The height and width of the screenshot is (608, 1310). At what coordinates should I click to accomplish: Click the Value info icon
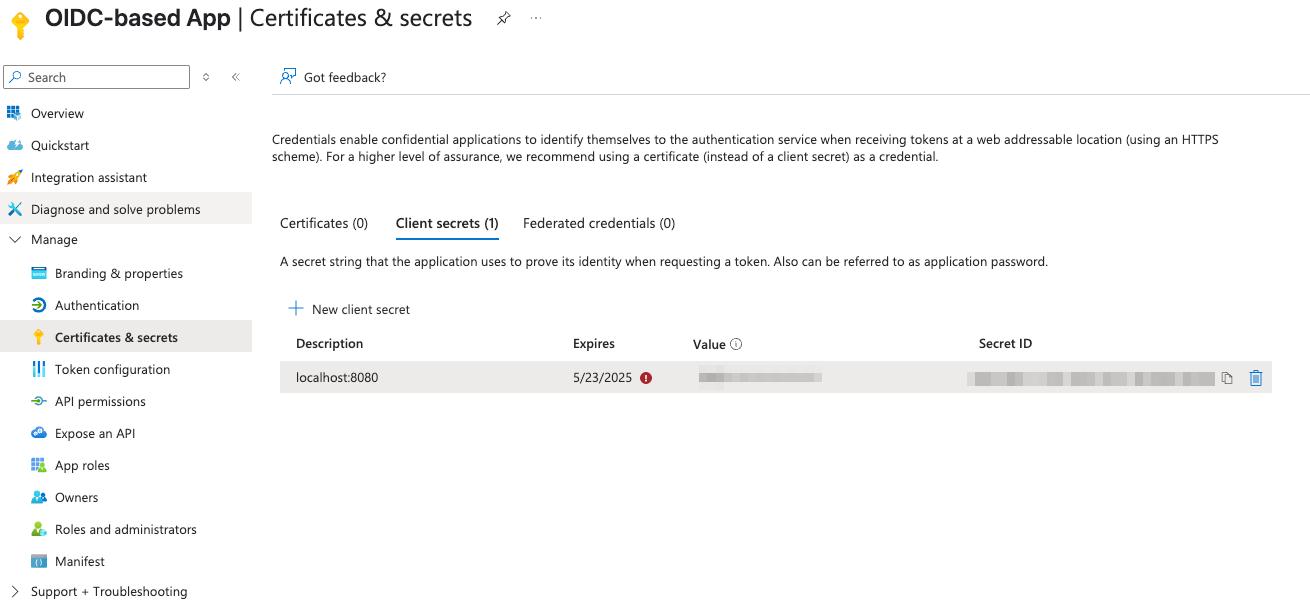point(736,344)
